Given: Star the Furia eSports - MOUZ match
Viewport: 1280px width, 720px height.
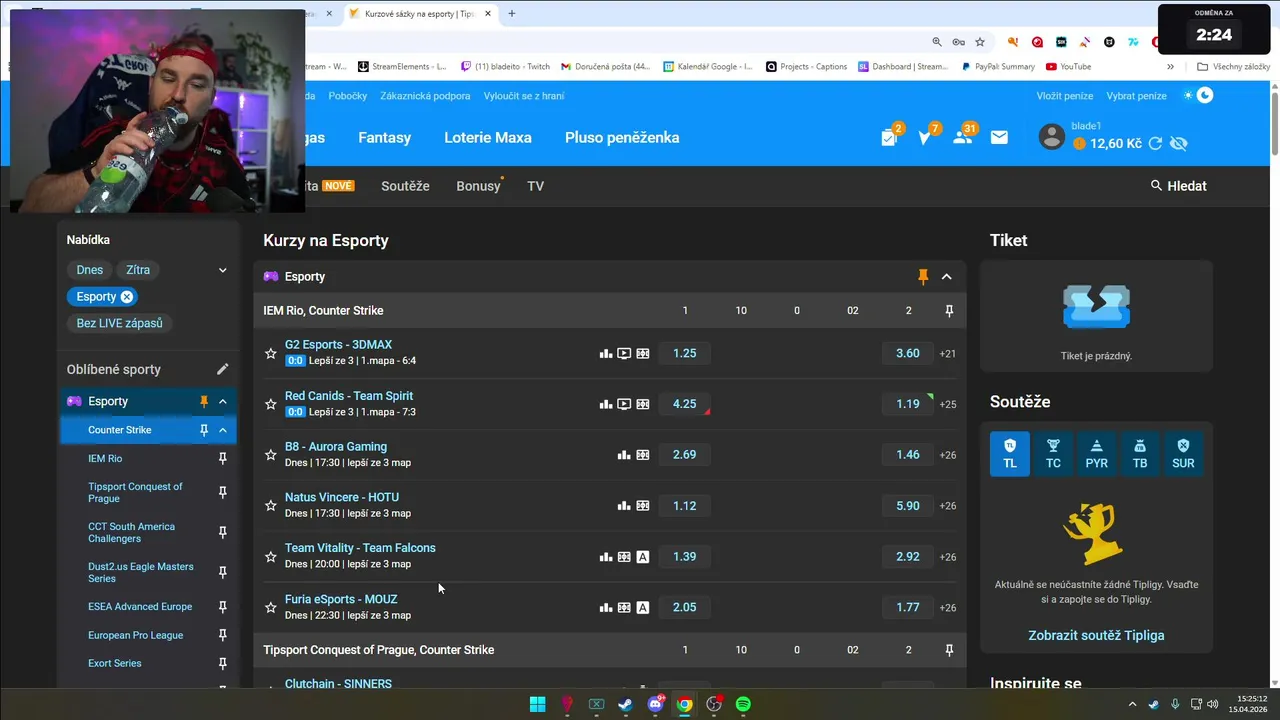Looking at the screenshot, I should (270, 608).
